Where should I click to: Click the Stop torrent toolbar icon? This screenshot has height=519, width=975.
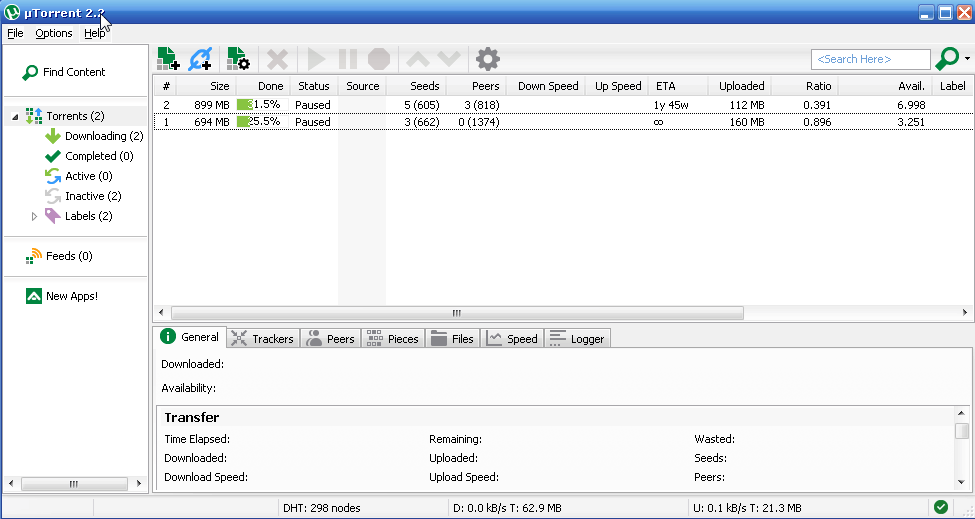tap(379, 60)
